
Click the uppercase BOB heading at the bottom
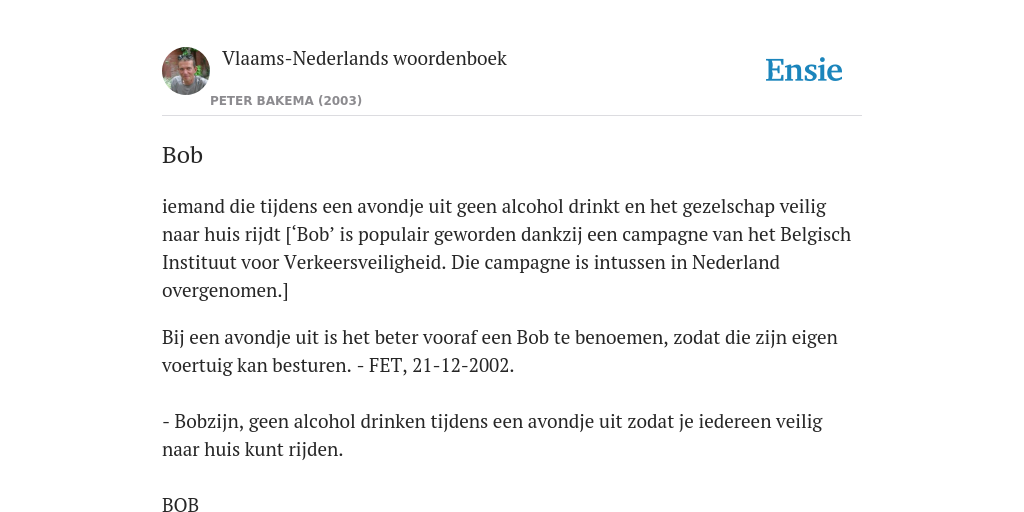click(180, 504)
